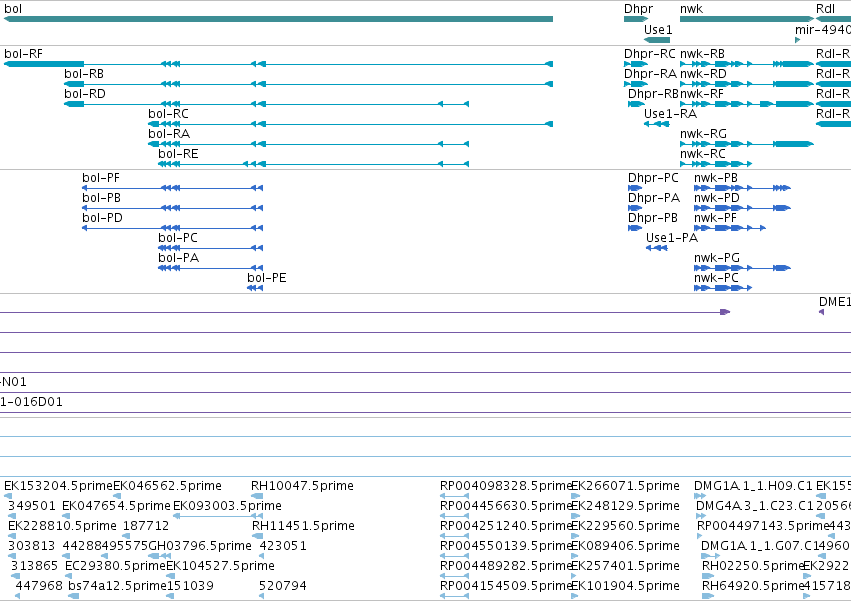
Task: Click the Dhpr-PA protein label
Action: [x=653, y=198]
